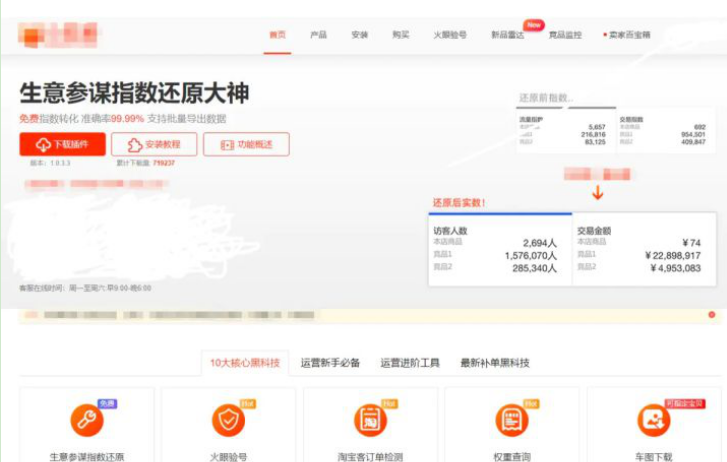Click the Hot badge on 火眼验号 card

pyautogui.click(x=248, y=404)
